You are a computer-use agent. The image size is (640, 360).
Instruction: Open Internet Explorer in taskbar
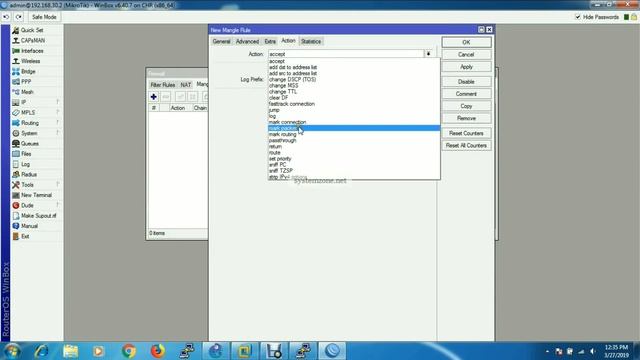41,351
